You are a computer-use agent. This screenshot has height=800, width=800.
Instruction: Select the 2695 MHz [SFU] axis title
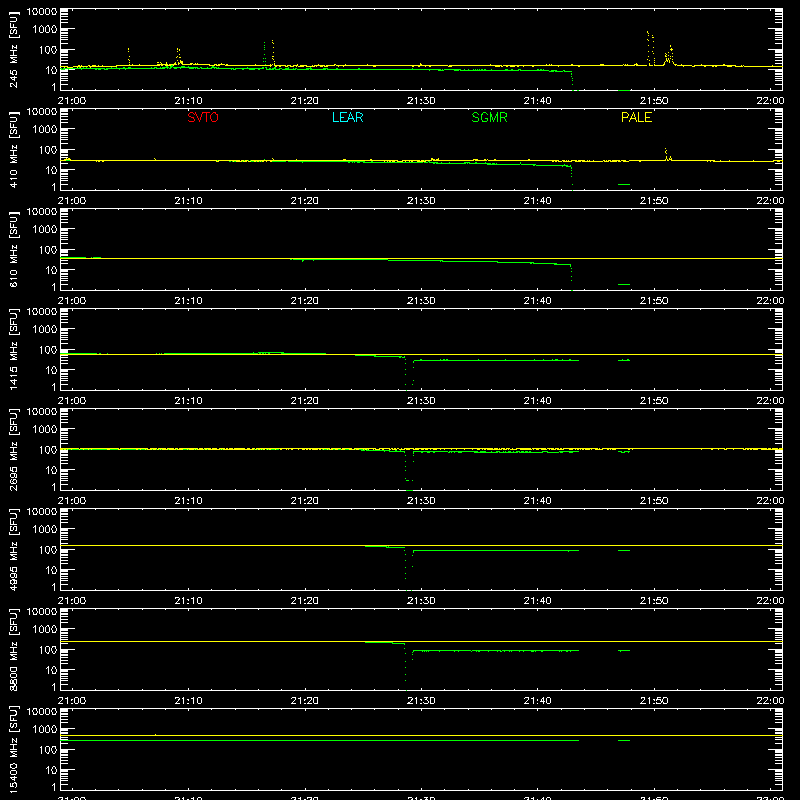pyautogui.click(x=14, y=449)
